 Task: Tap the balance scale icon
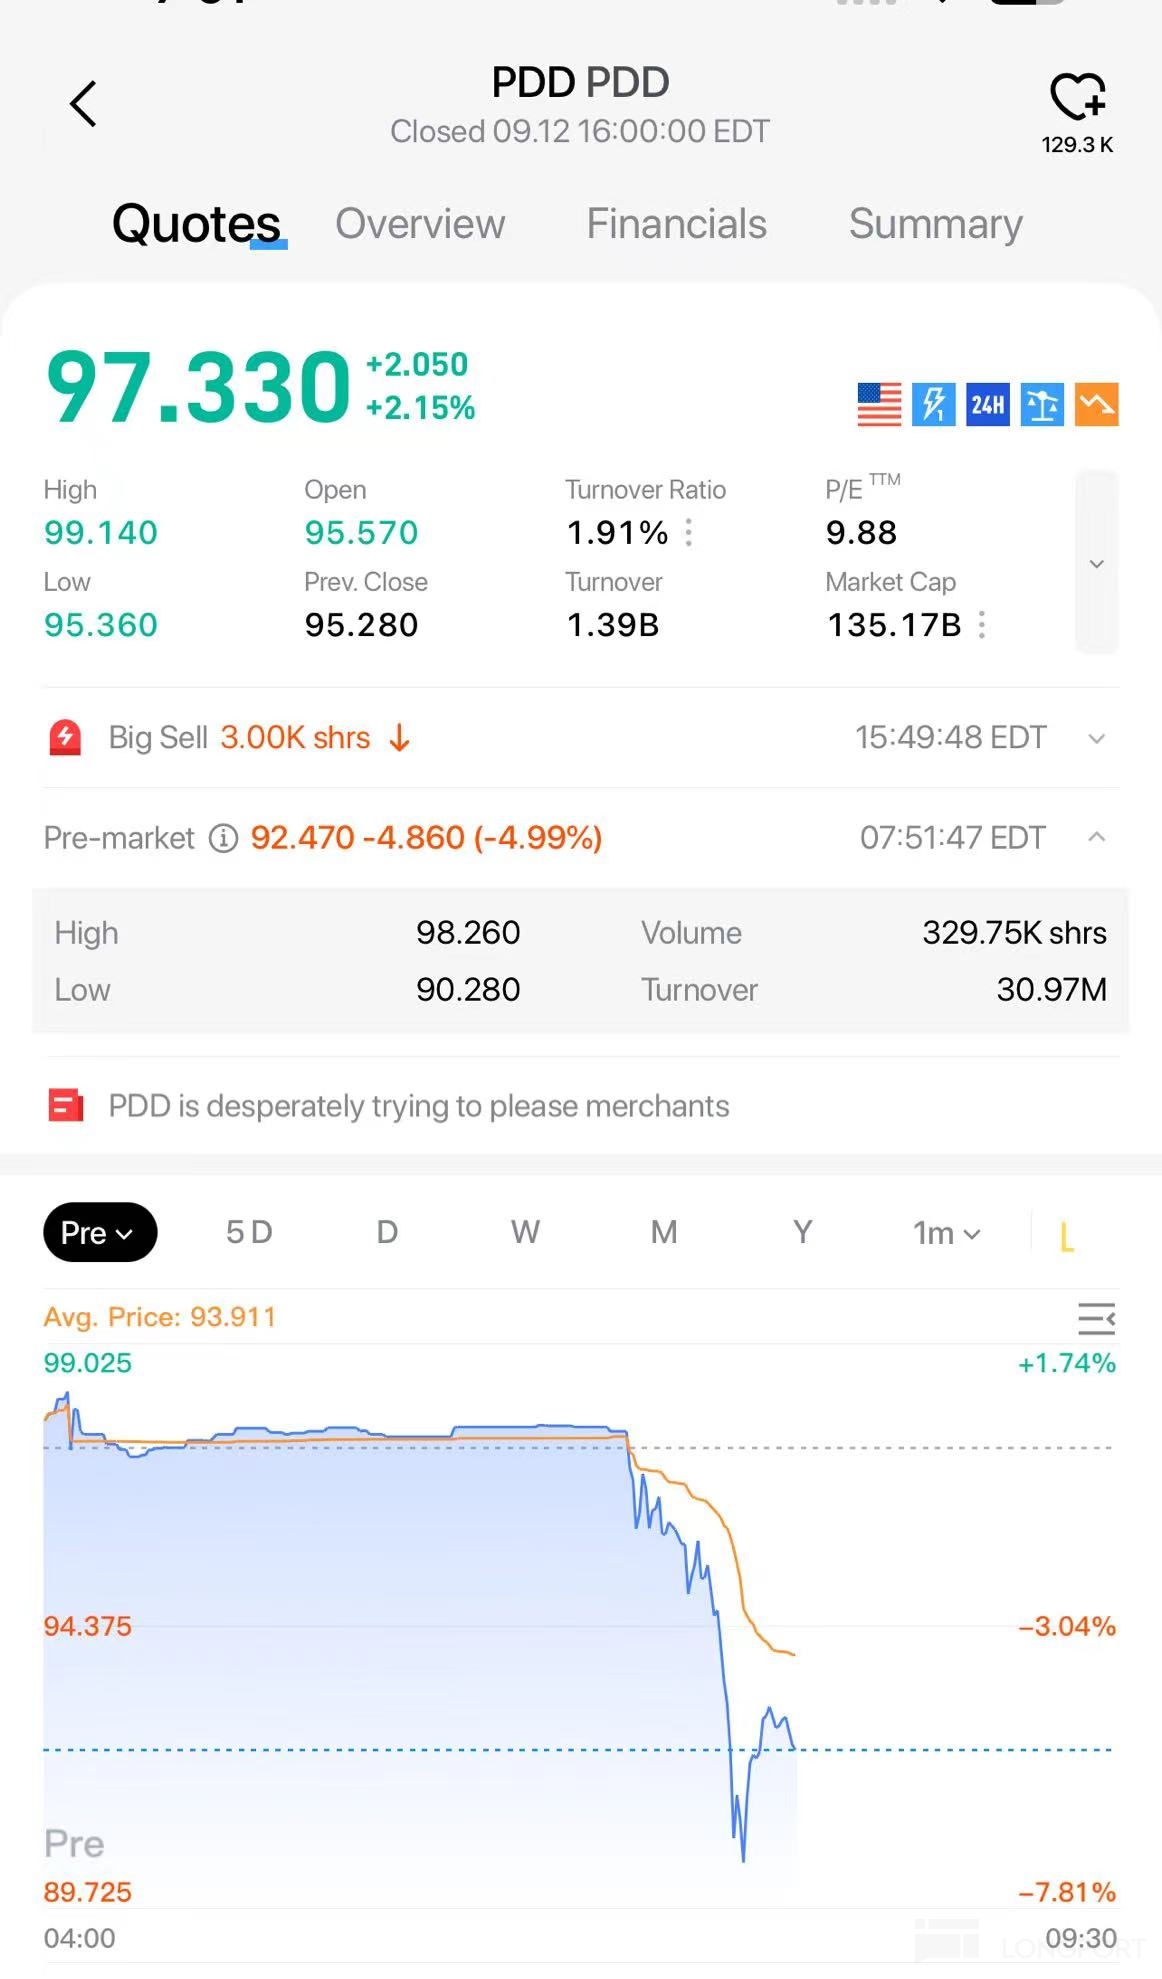tap(1042, 405)
